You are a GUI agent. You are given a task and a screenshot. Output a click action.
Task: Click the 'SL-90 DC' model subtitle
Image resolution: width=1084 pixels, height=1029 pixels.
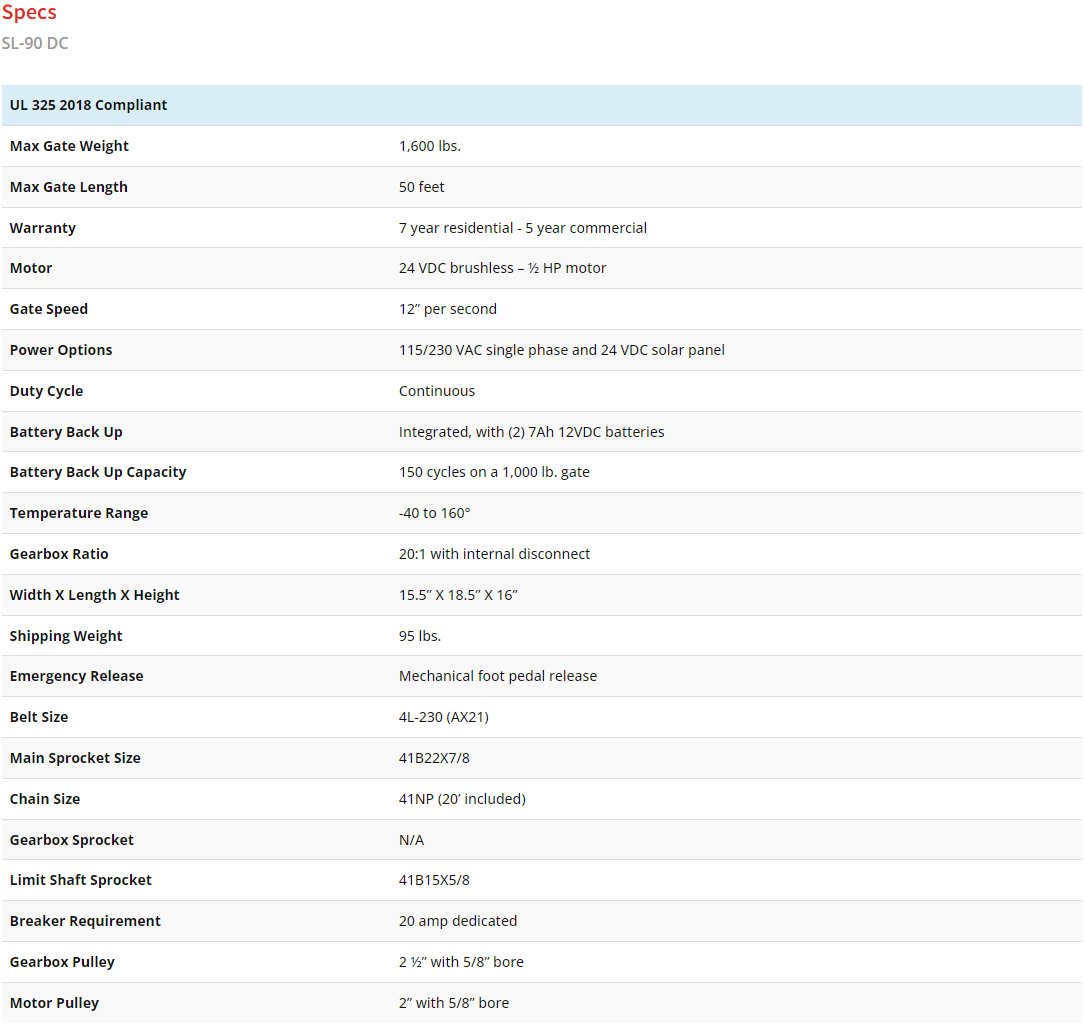coord(35,43)
